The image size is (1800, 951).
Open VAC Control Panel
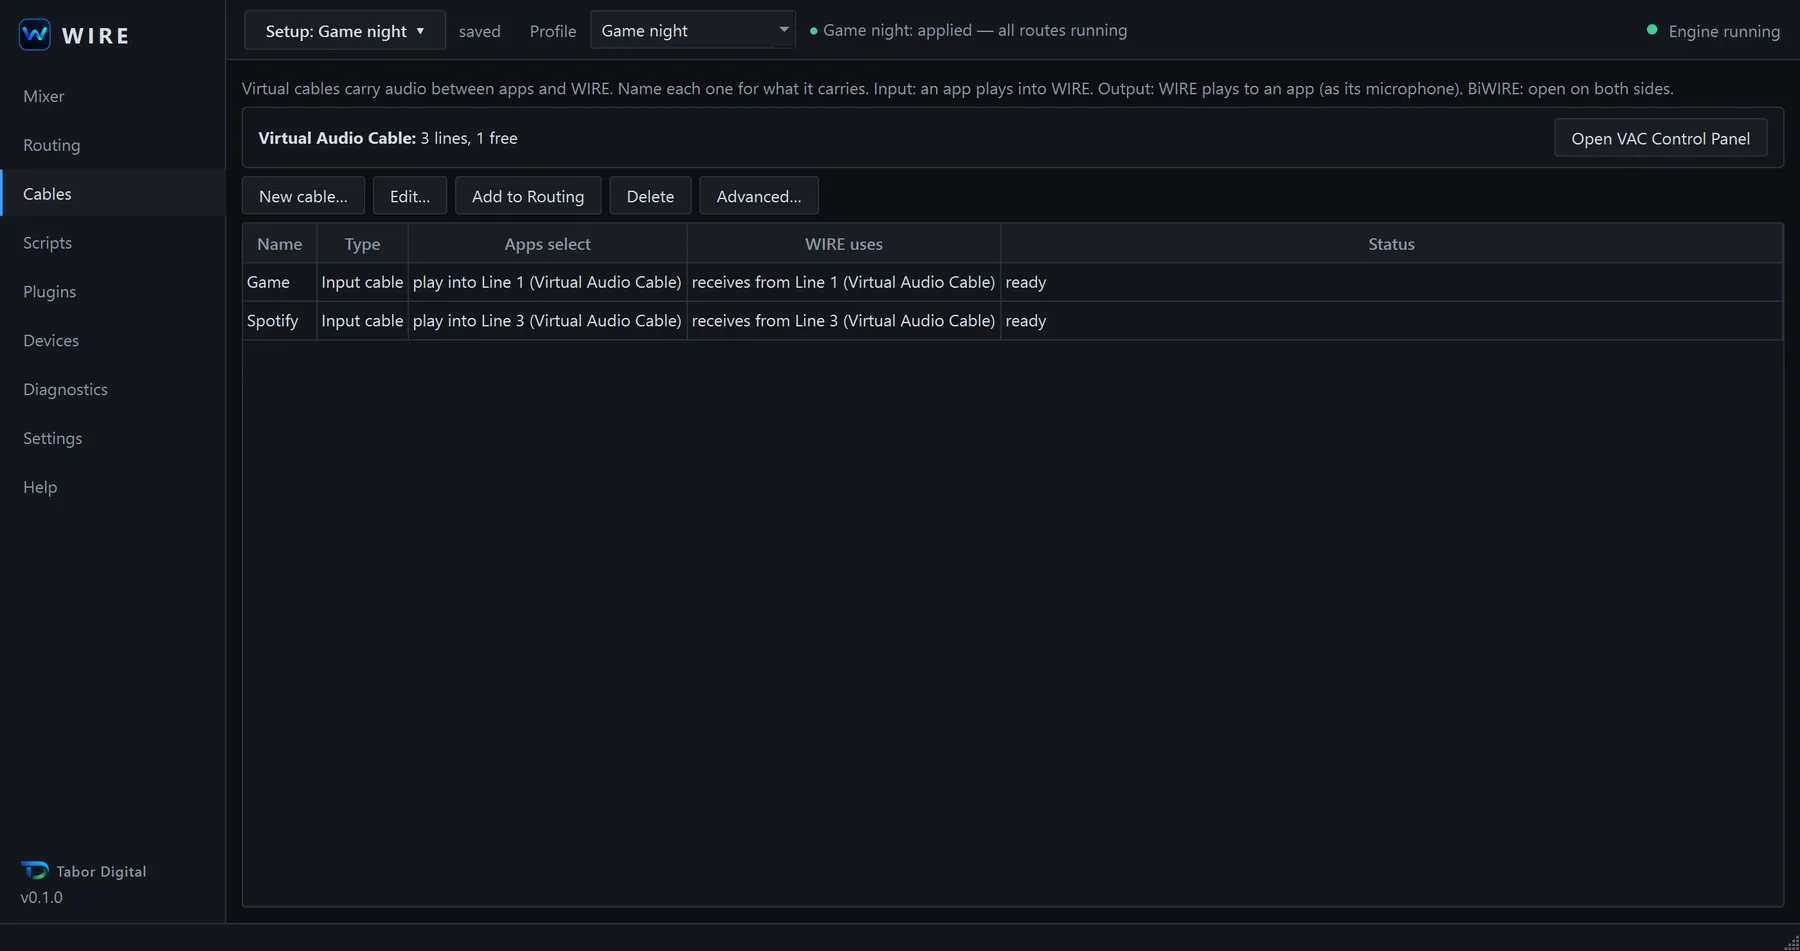[1661, 138]
